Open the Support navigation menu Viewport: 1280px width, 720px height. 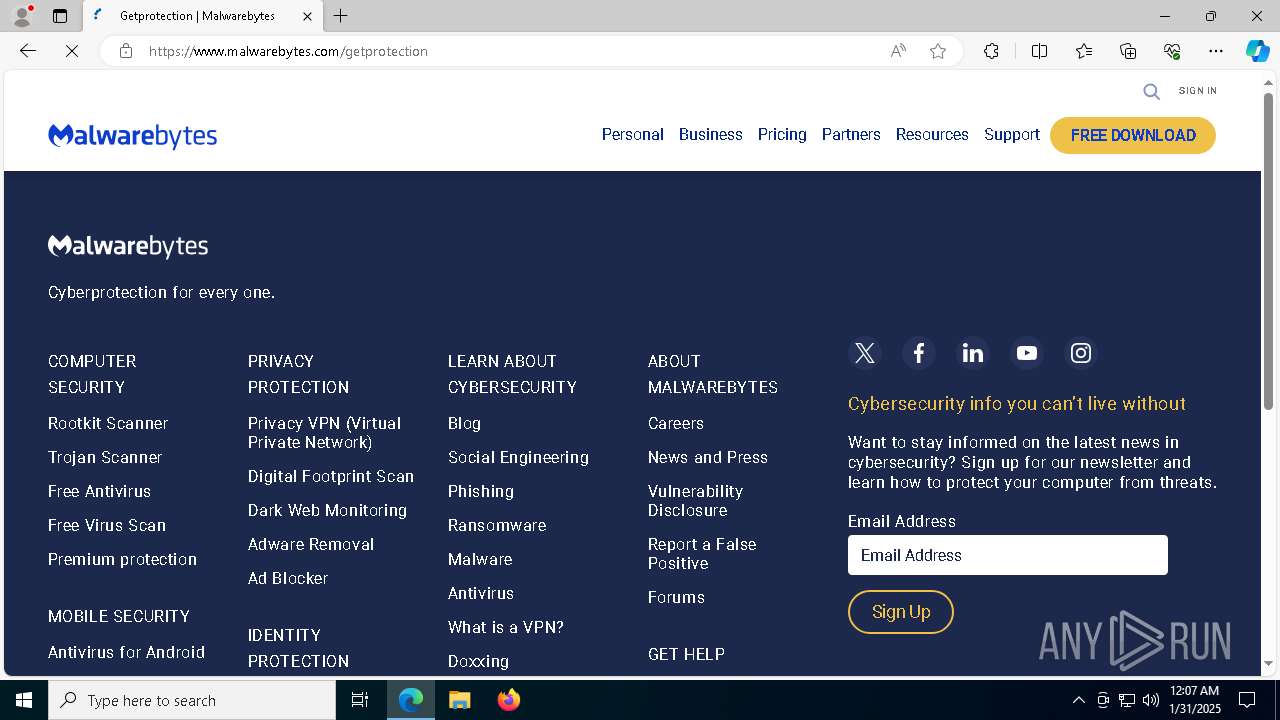[1012, 135]
